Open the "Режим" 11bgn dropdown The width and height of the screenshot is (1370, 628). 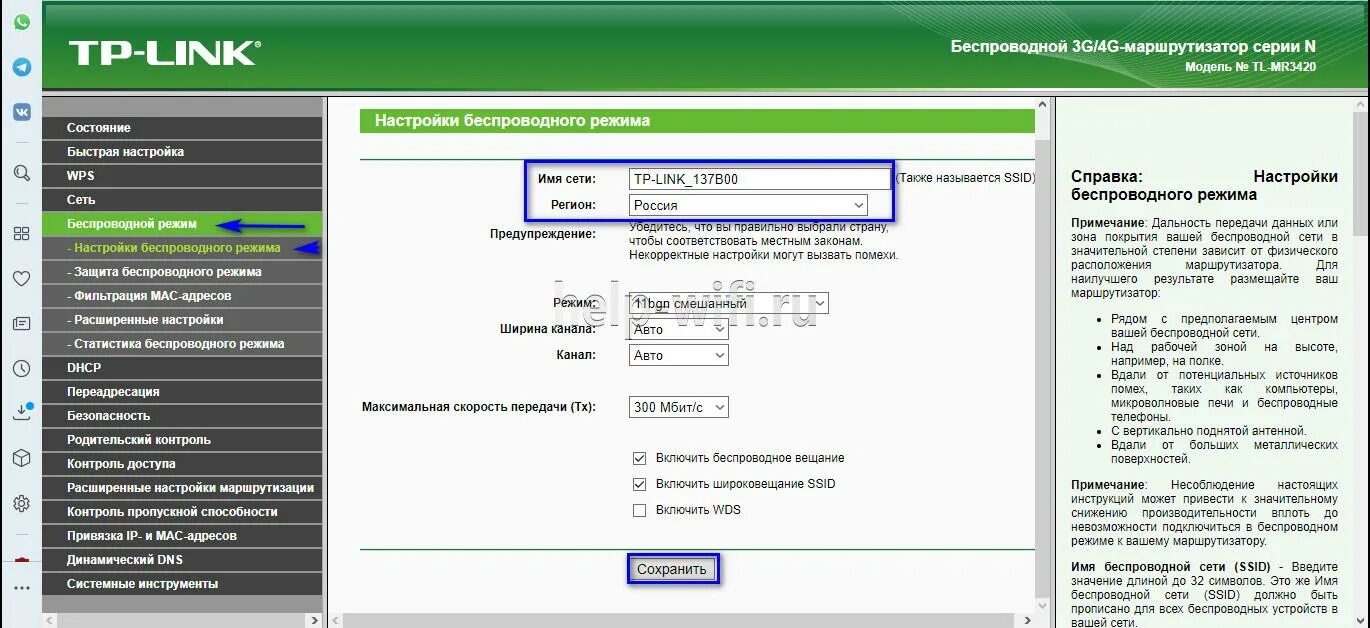pyautogui.click(x=729, y=303)
